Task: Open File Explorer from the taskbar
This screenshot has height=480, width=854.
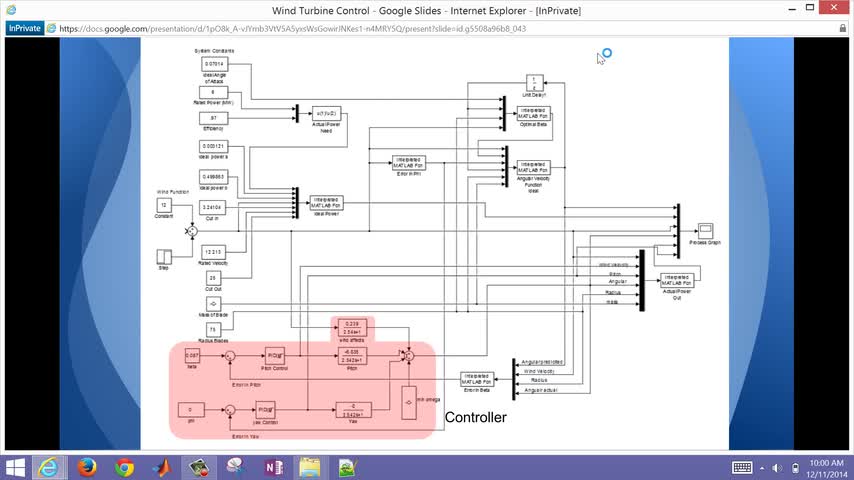Action: pos(310,467)
